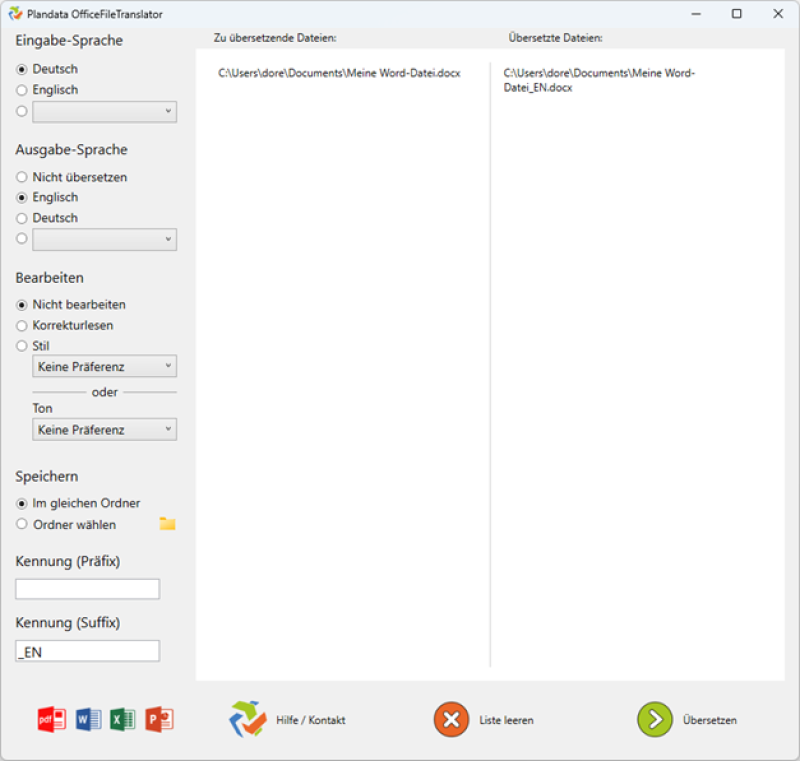
Task: Select Englisch as Eingabe-Sprache
Action: [x=22, y=90]
